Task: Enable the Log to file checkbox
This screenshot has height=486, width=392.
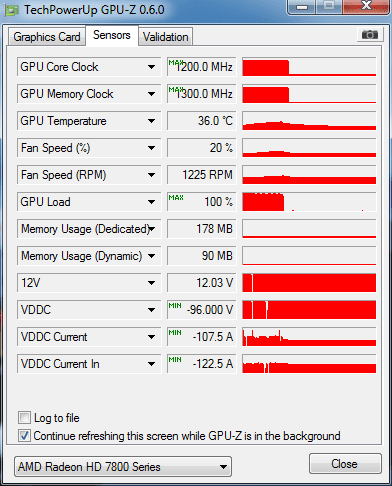Action: click(x=24, y=417)
